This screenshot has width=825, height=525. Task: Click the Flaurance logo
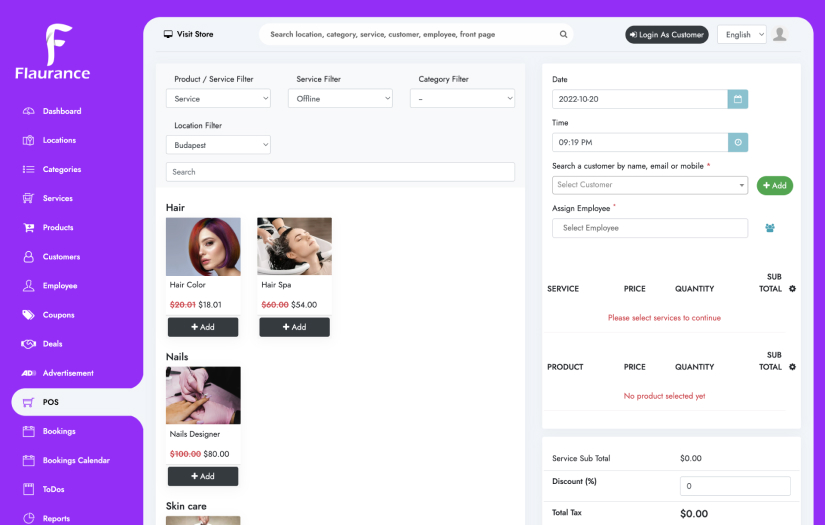point(53,52)
